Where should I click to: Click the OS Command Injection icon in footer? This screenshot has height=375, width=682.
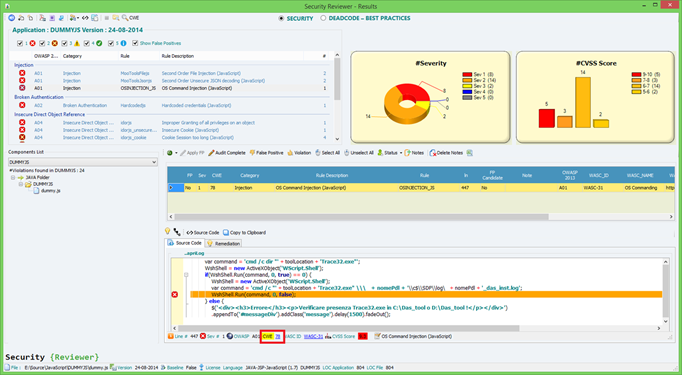tap(378, 336)
